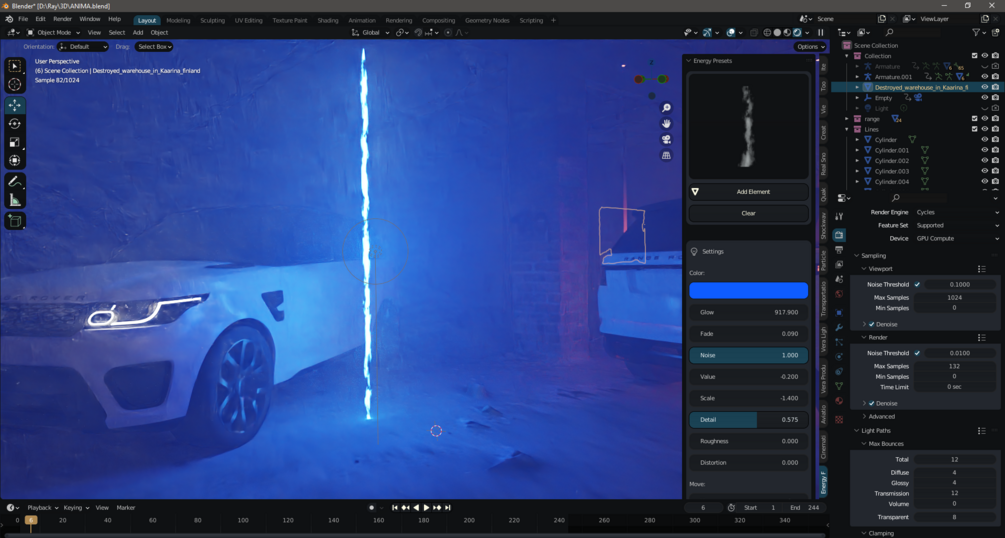Expand the range collection

pos(847,119)
